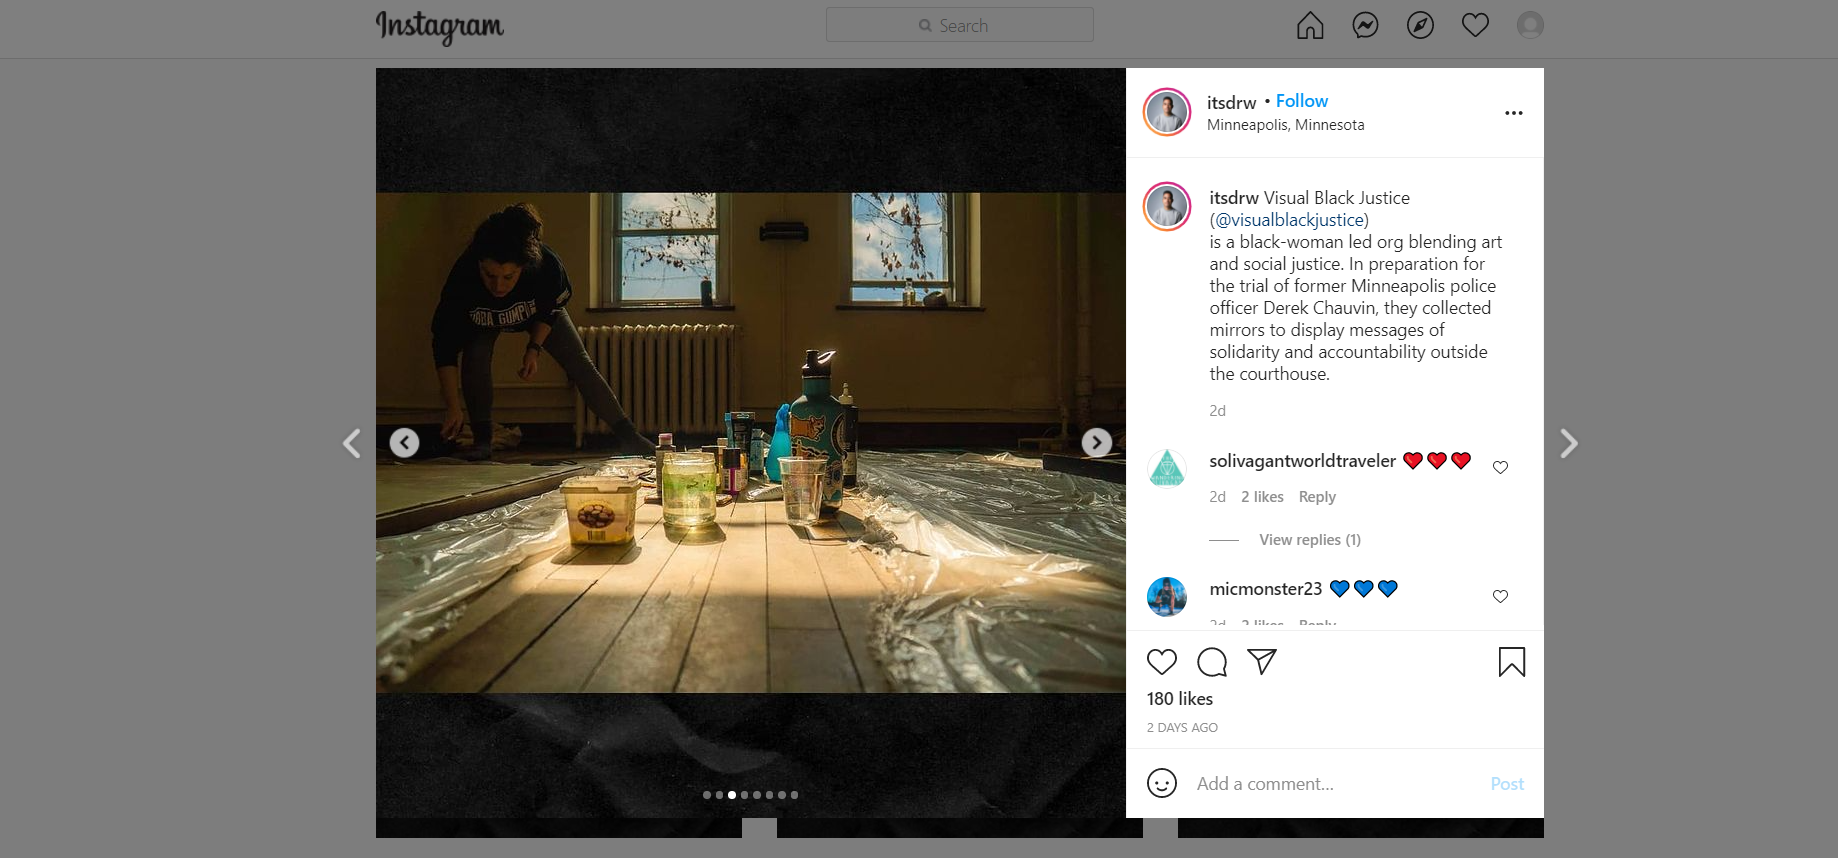Screen dimensions: 1838x858
Task: Click the Search input field
Action: coord(960,25)
